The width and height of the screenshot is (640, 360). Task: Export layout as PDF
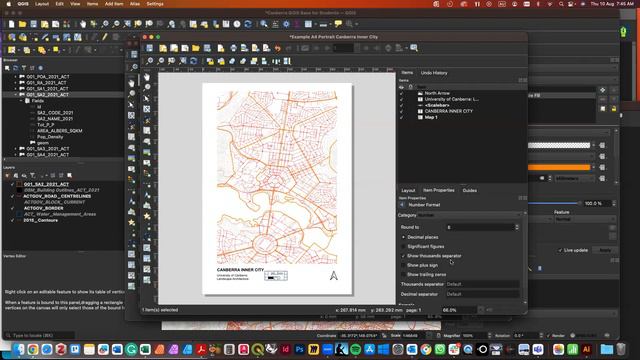[267, 48]
